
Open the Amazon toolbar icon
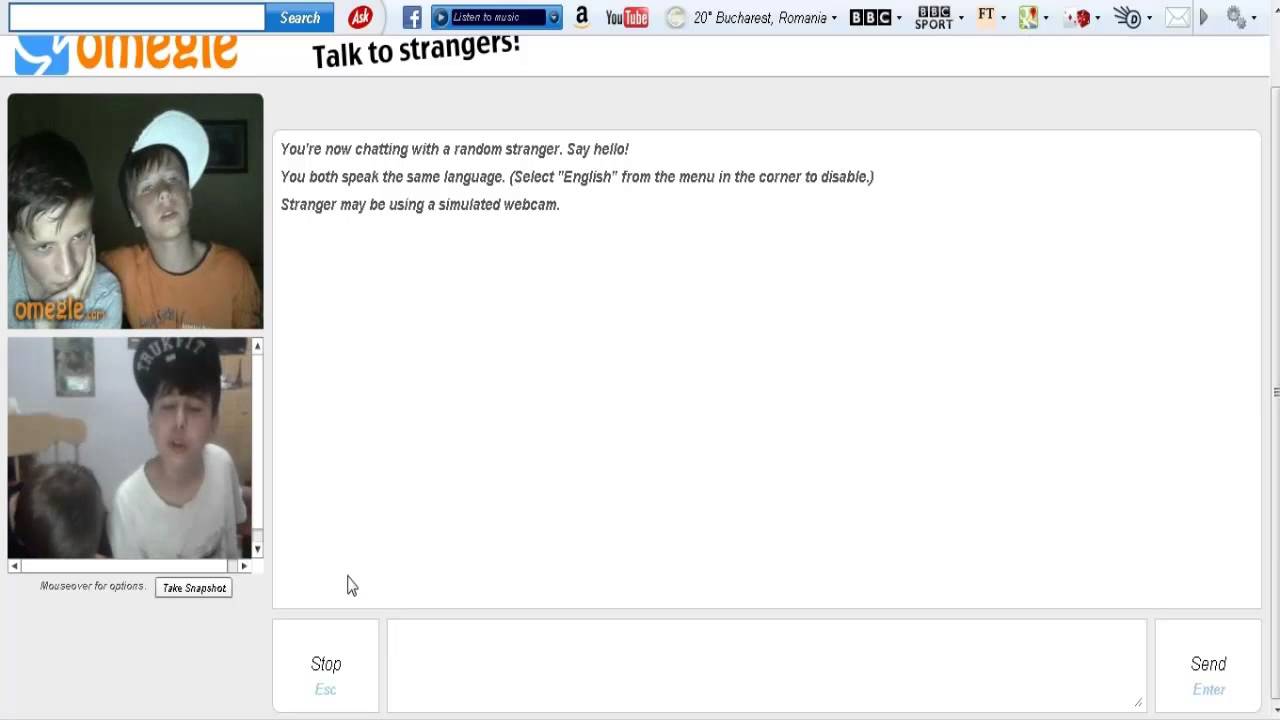pyautogui.click(x=582, y=17)
